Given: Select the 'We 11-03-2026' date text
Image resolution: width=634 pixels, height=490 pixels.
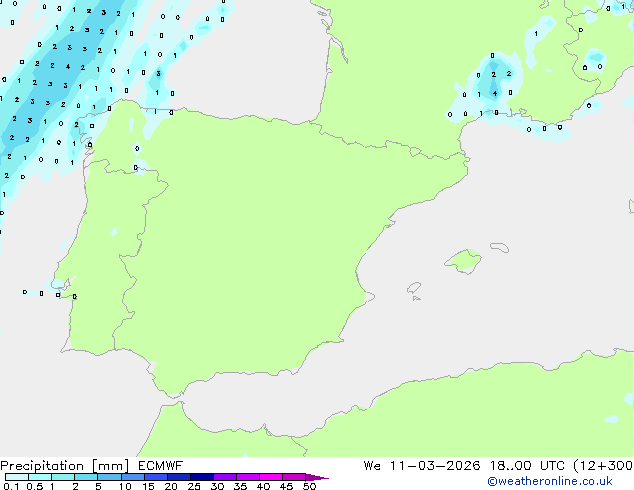Looking at the screenshot, I should 422,466.
